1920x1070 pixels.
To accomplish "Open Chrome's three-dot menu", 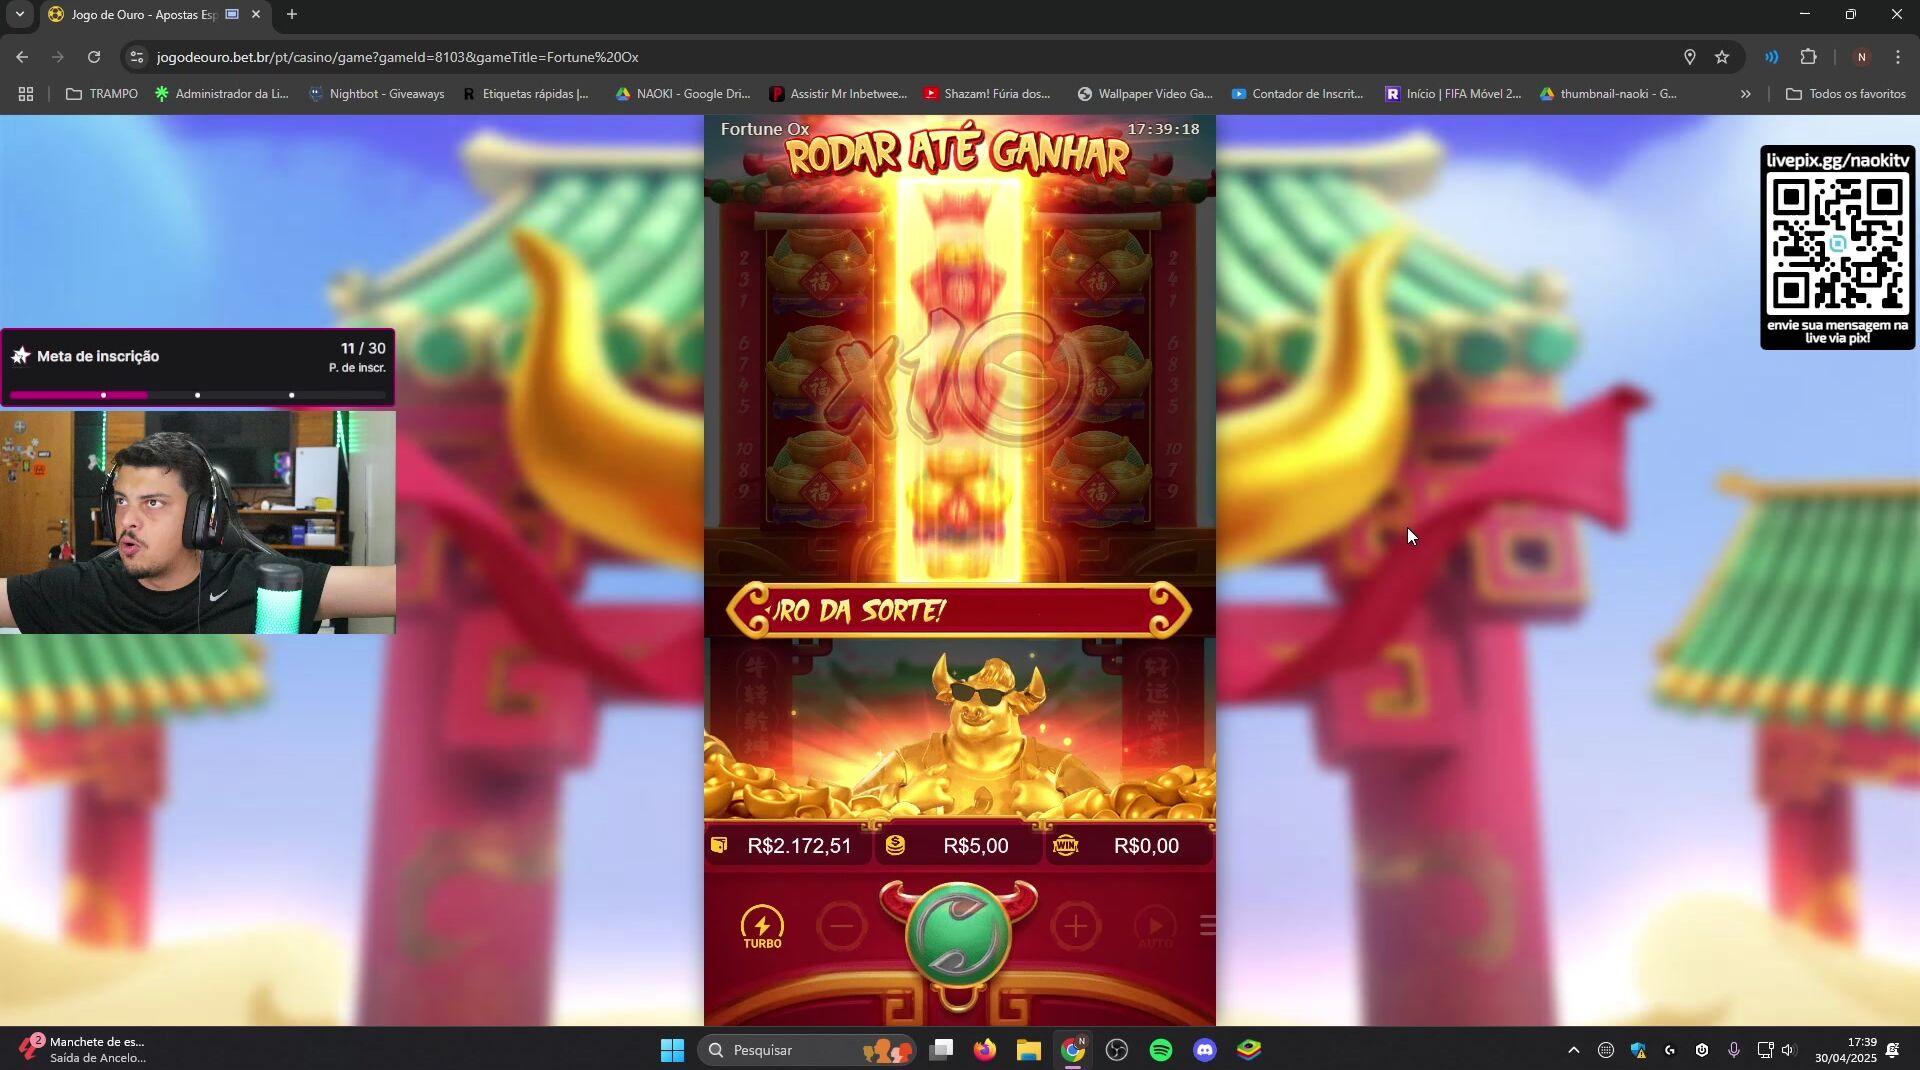I will (x=1898, y=57).
